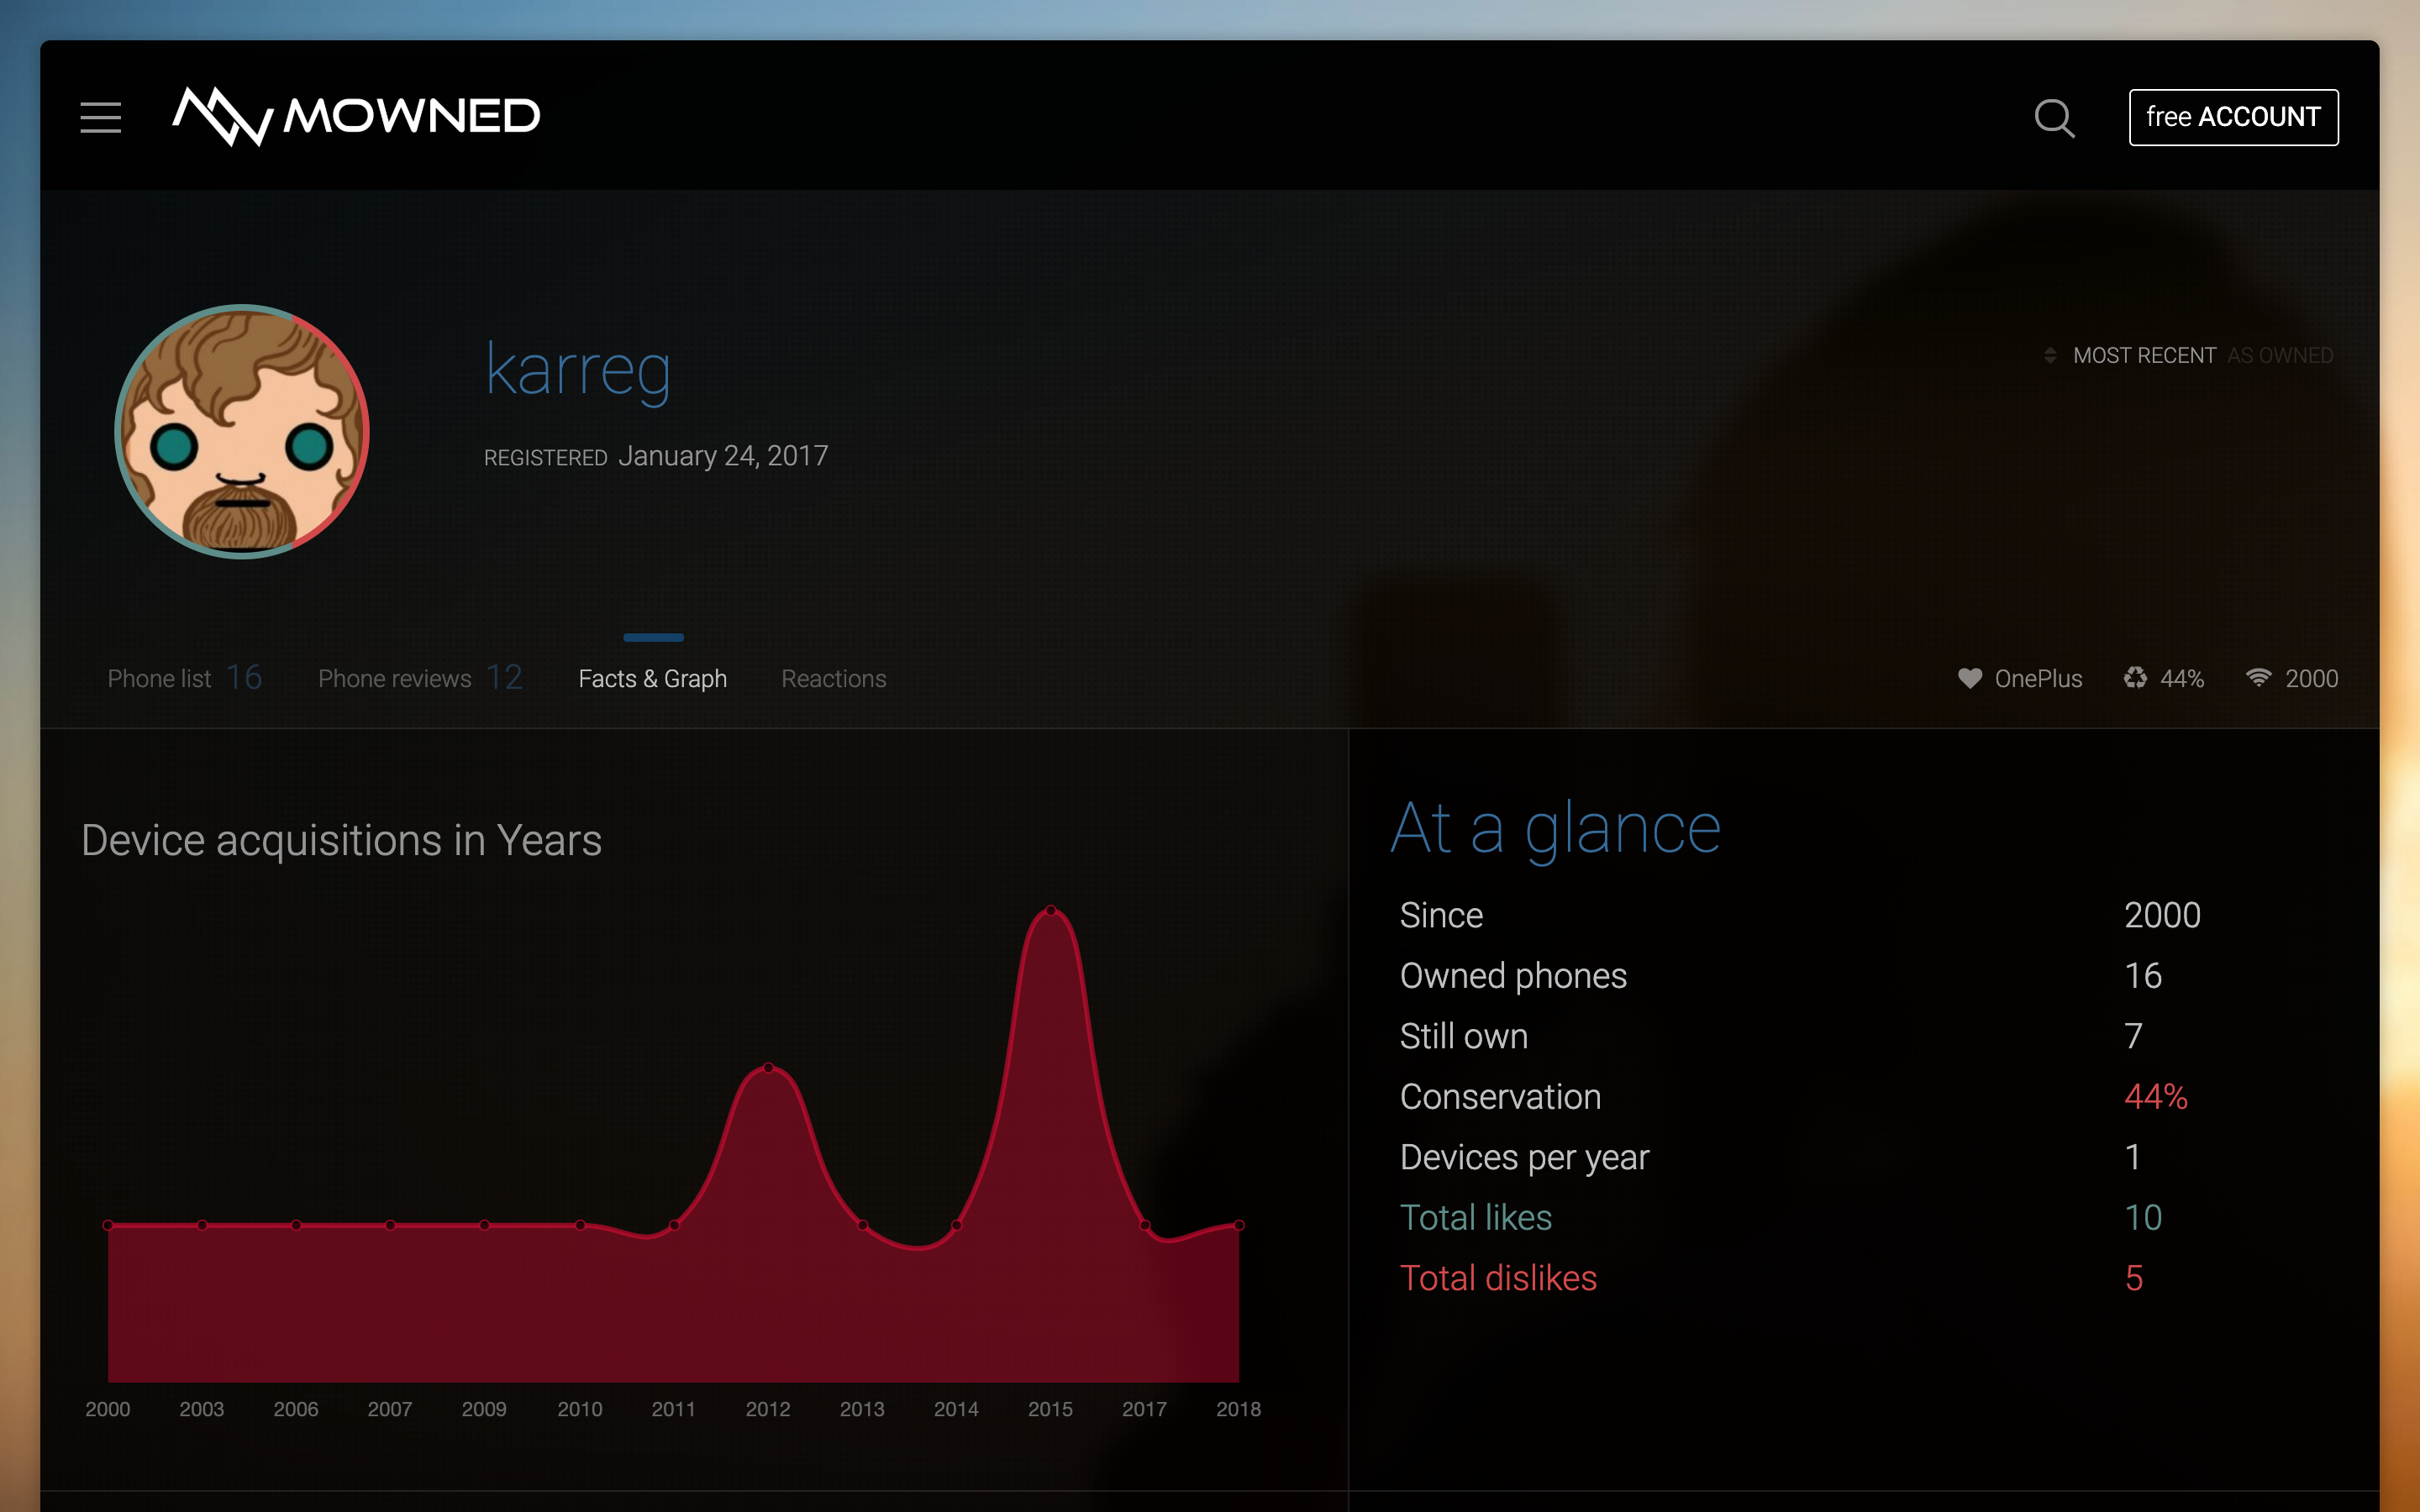The height and width of the screenshot is (1512, 2420).
Task: Click the 2012 graph data point
Action: 768,1068
